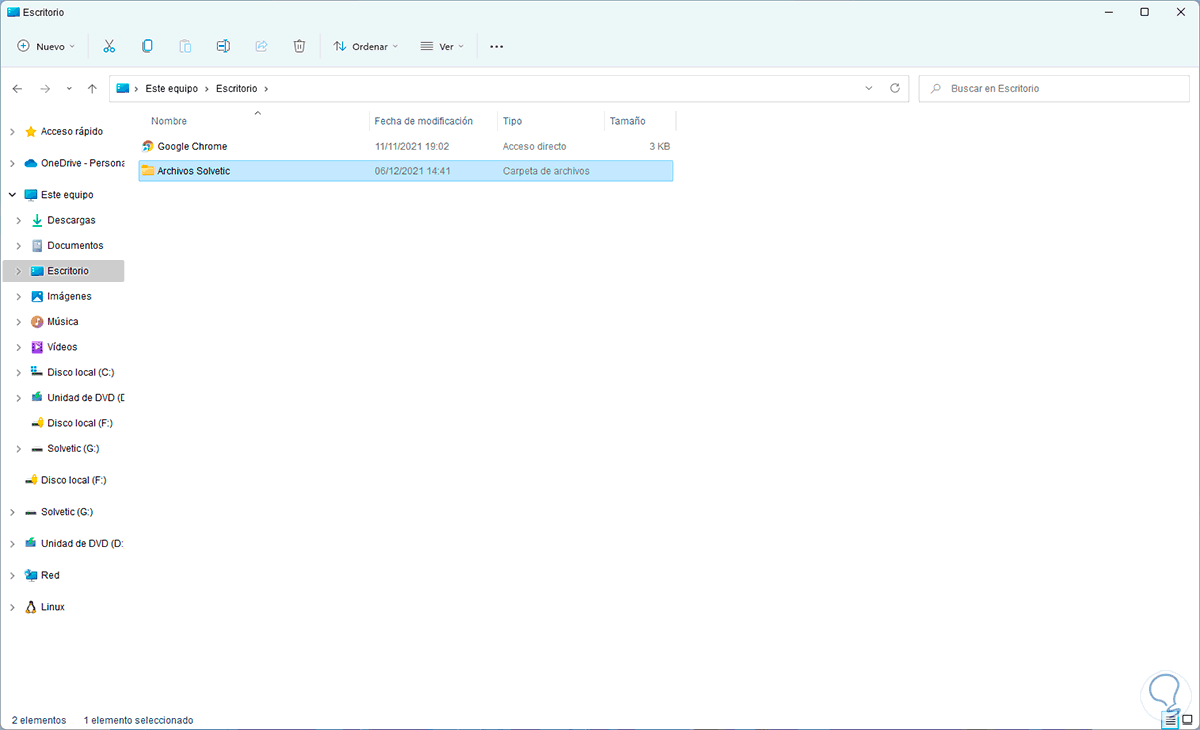Click the 06/12/2021 14:41 date cell

[x=412, y=171]
